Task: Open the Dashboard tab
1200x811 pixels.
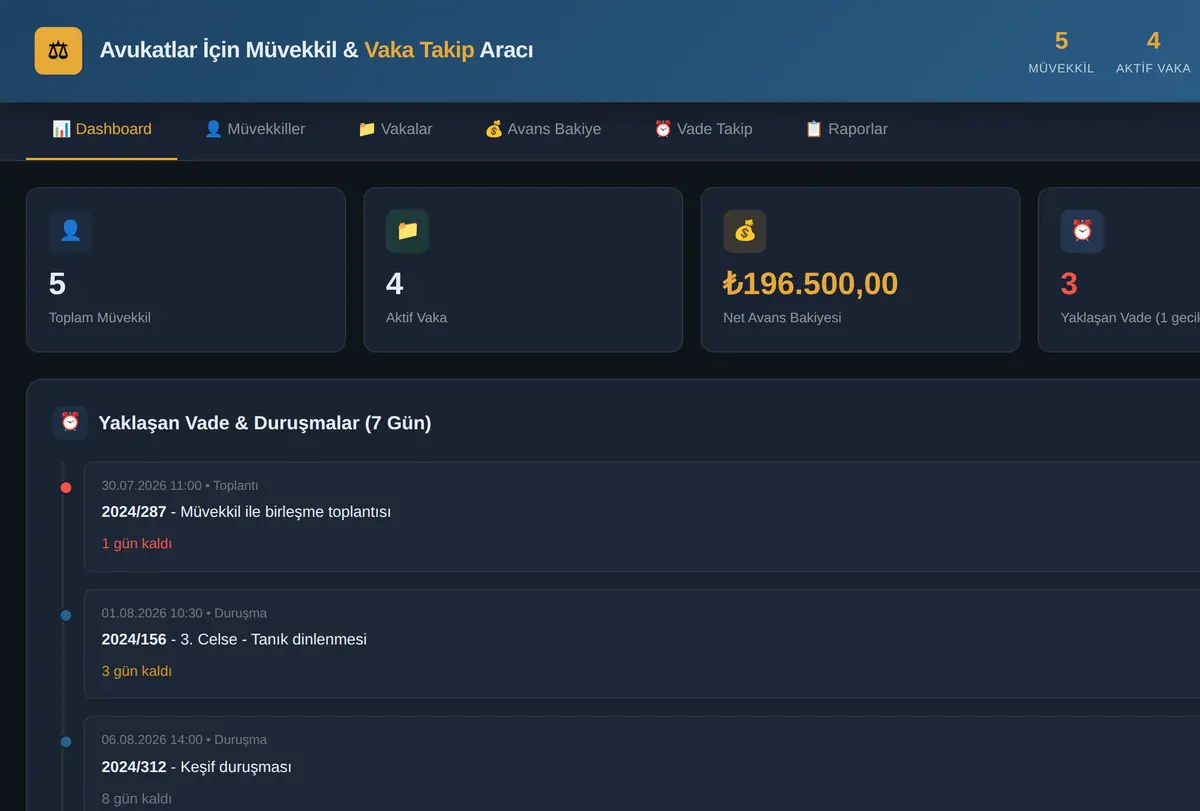Action: tap(102, 129)
